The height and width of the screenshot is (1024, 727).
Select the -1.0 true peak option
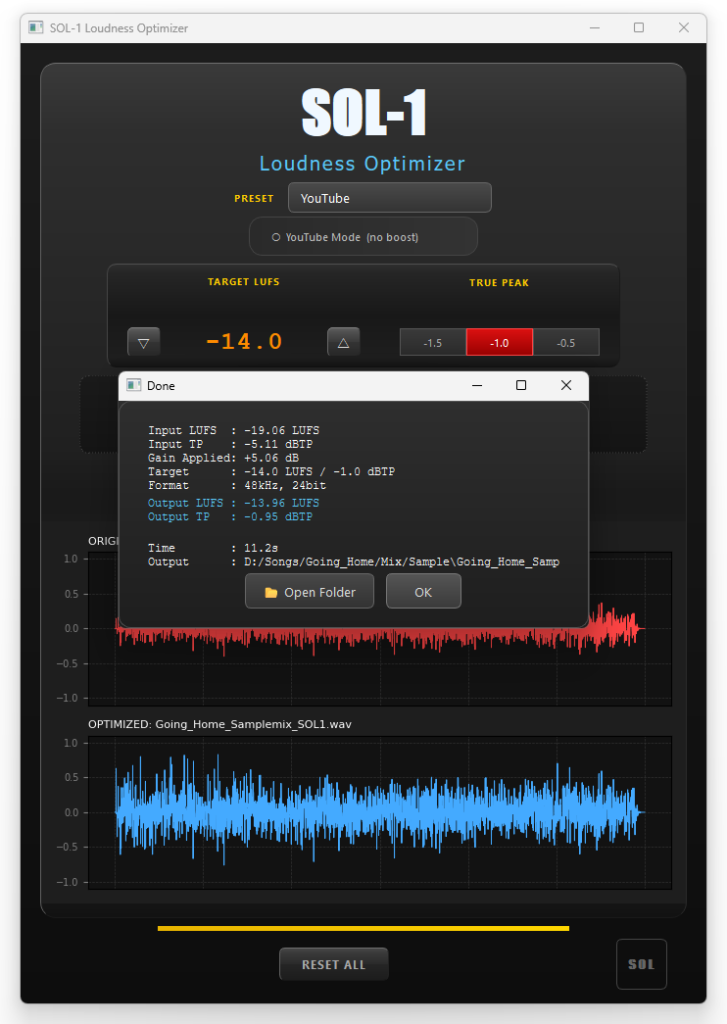click(x=499, y=342)
